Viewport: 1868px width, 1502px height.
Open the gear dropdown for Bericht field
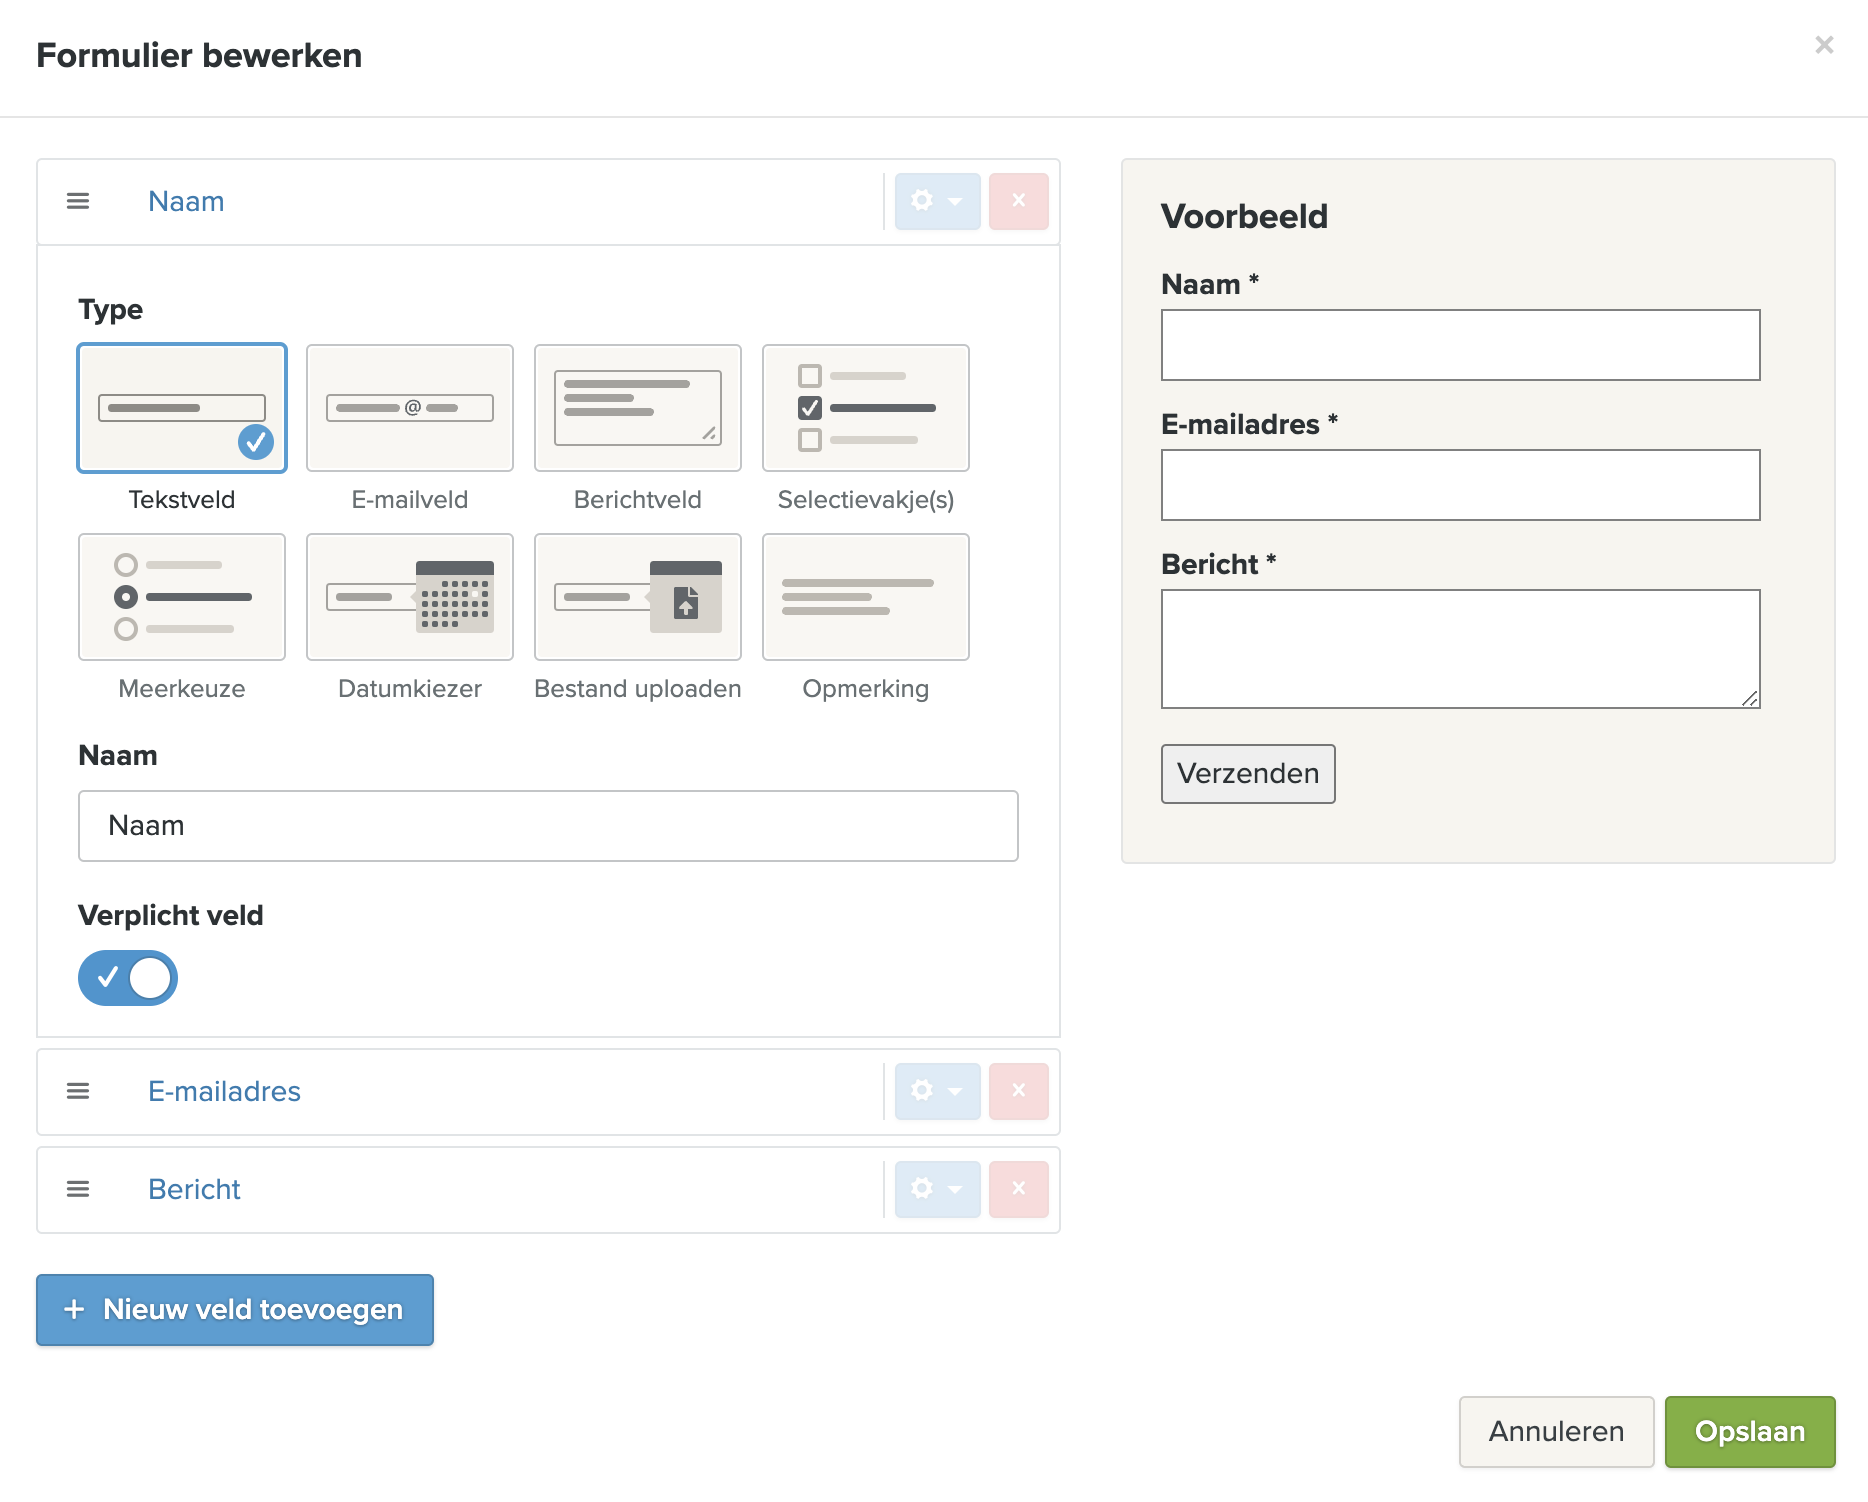[x=937, y=1189]
